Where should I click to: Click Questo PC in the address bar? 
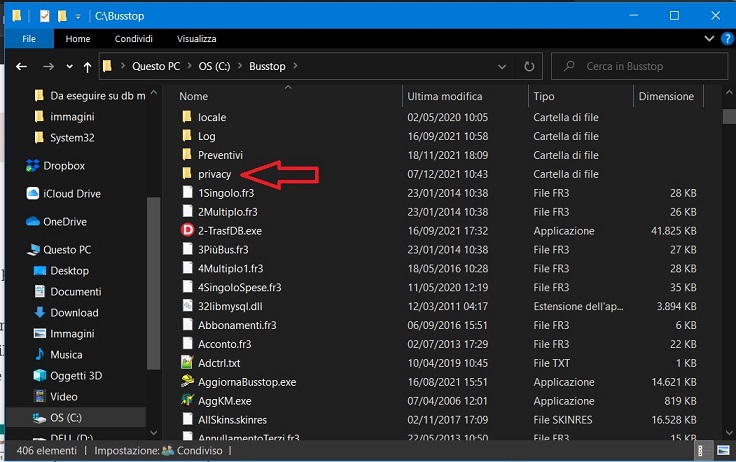click(x=156, y=66)
